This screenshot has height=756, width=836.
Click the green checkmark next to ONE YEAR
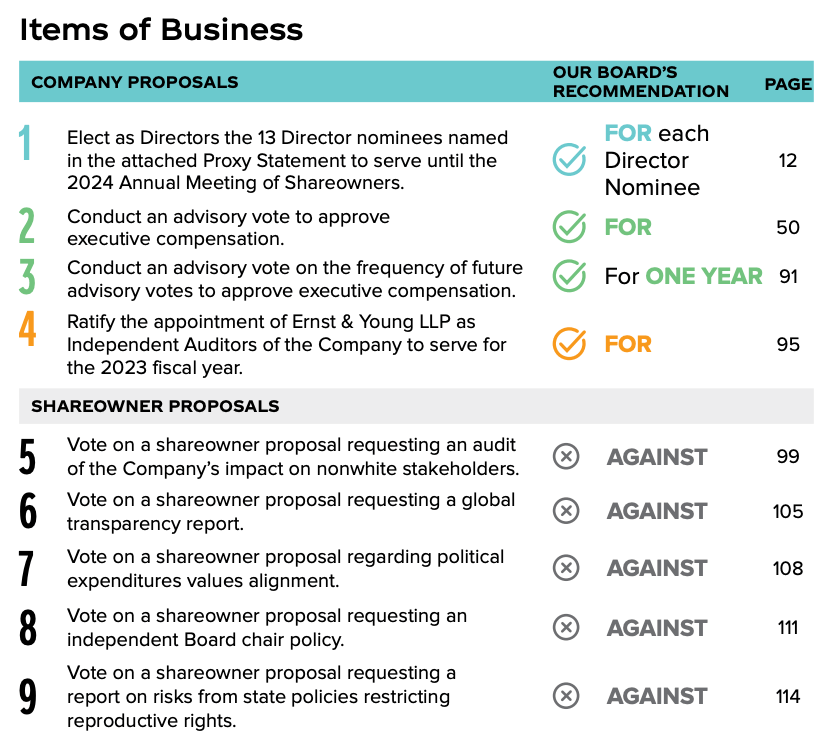569,275
